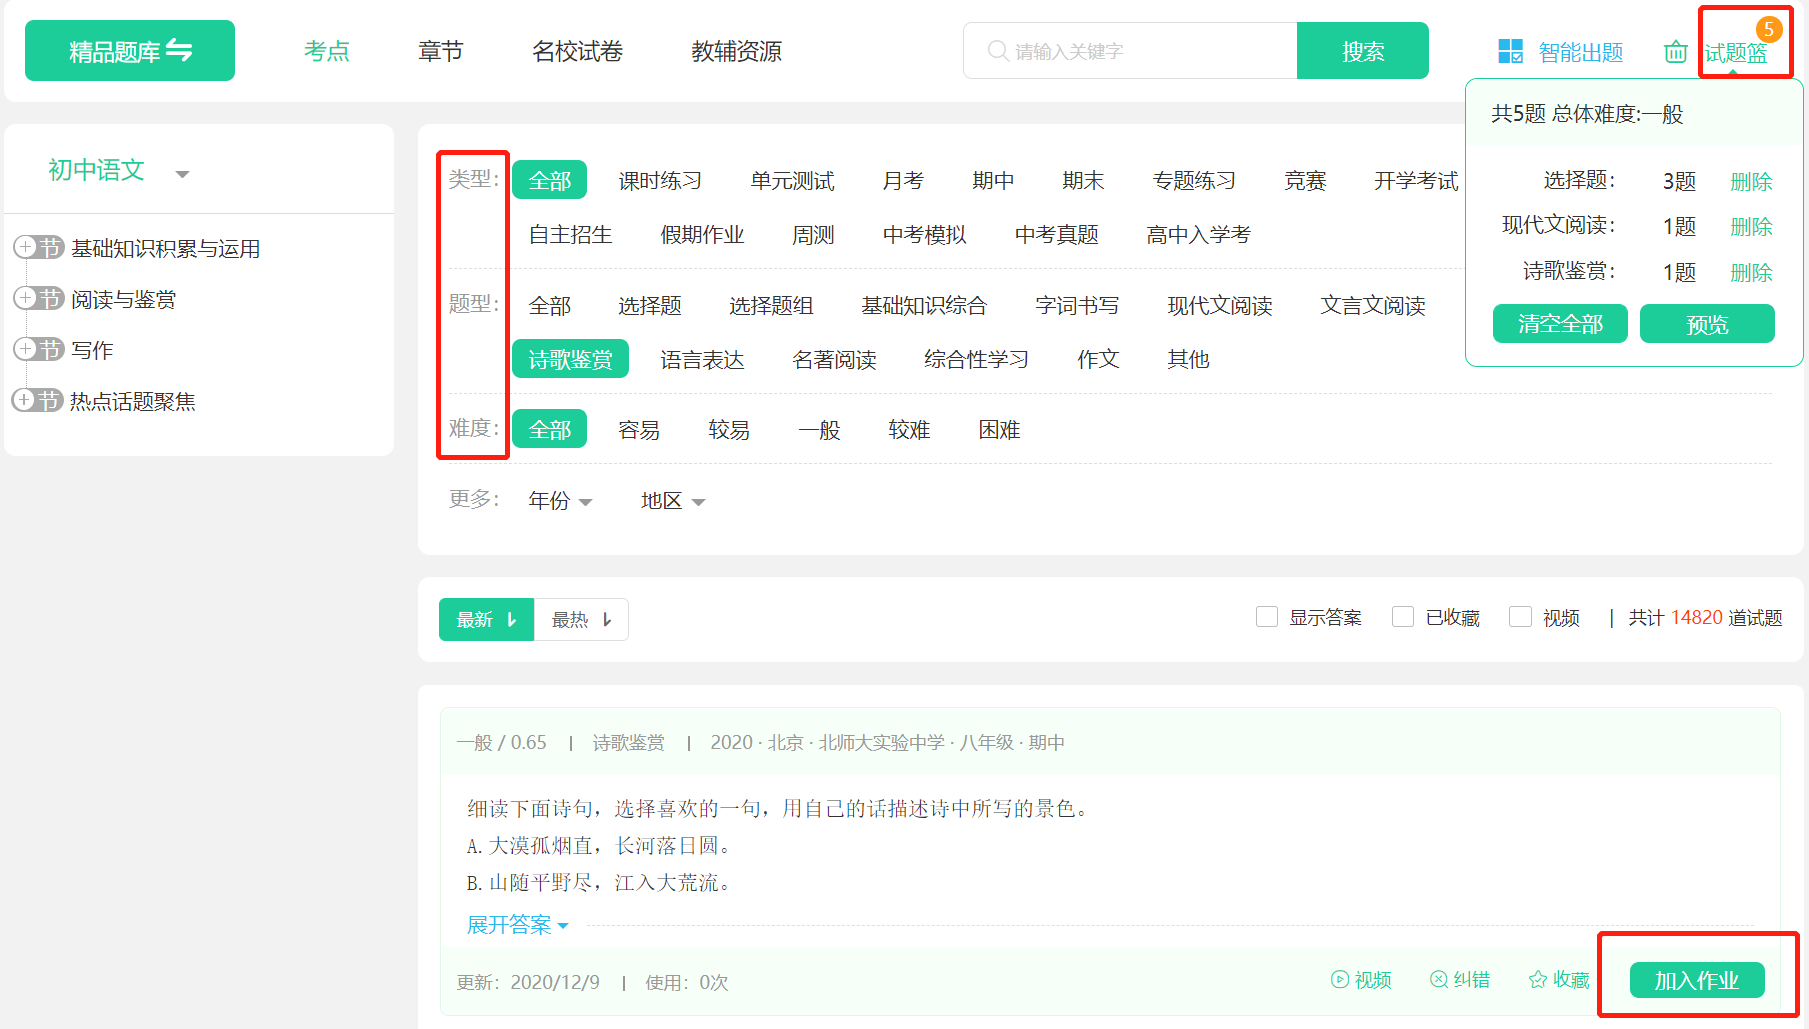Viewport: 1809px width, 1029px height.
Task: Select 单元测试 type filter
Action: point(792,181)
